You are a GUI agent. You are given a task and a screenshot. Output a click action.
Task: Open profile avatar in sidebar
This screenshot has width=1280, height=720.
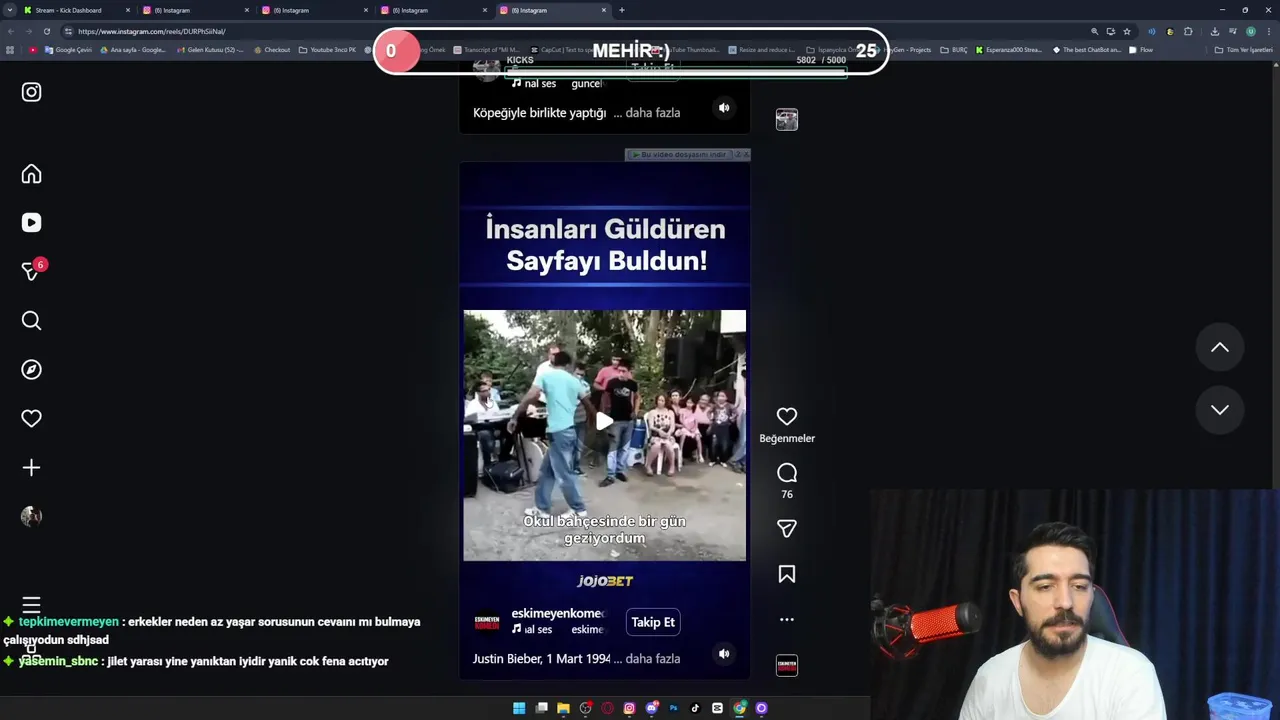tap(31, 516)
